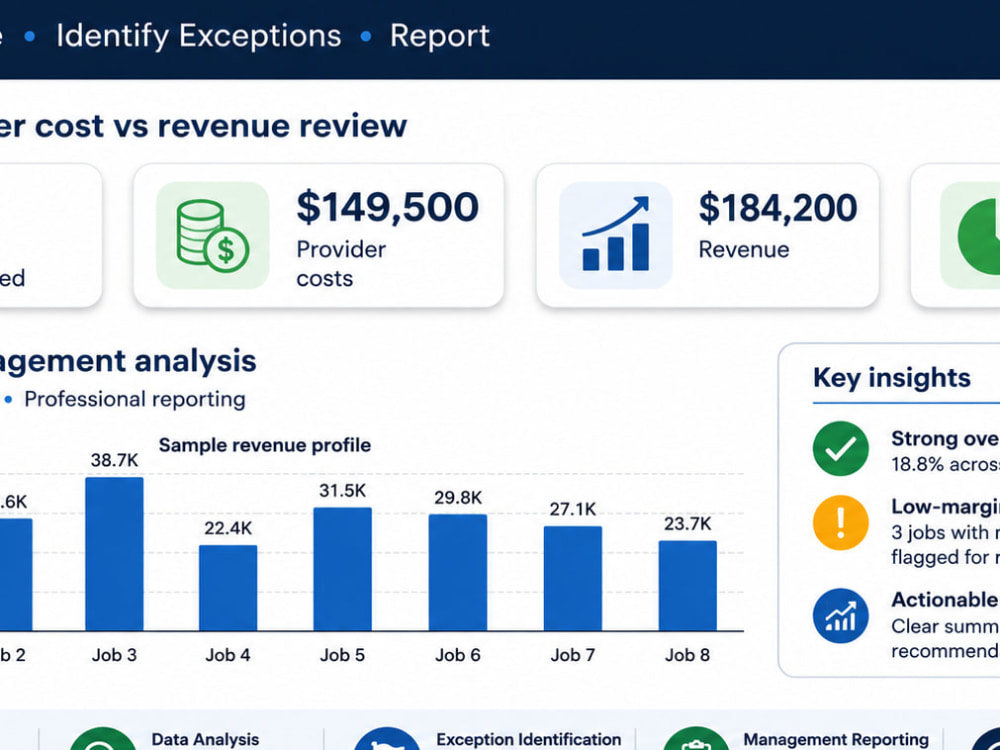This screenshot has width=1000, height=750.
Task: Click the Job 7 bar in chart
Action: tap(573, 578)
